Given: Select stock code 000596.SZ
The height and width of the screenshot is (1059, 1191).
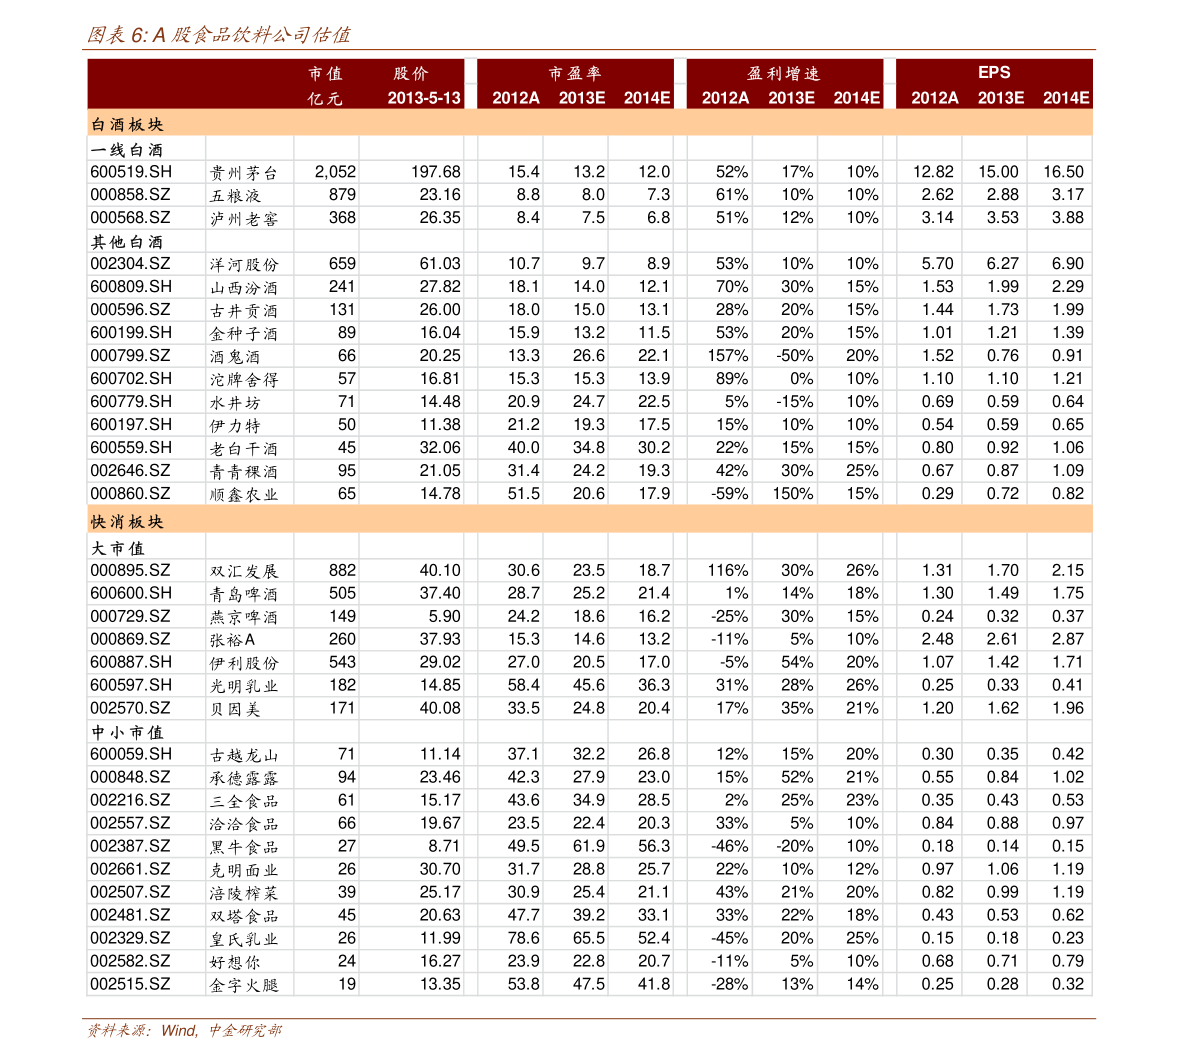Looking at the screenshot, I should point(130,310).
